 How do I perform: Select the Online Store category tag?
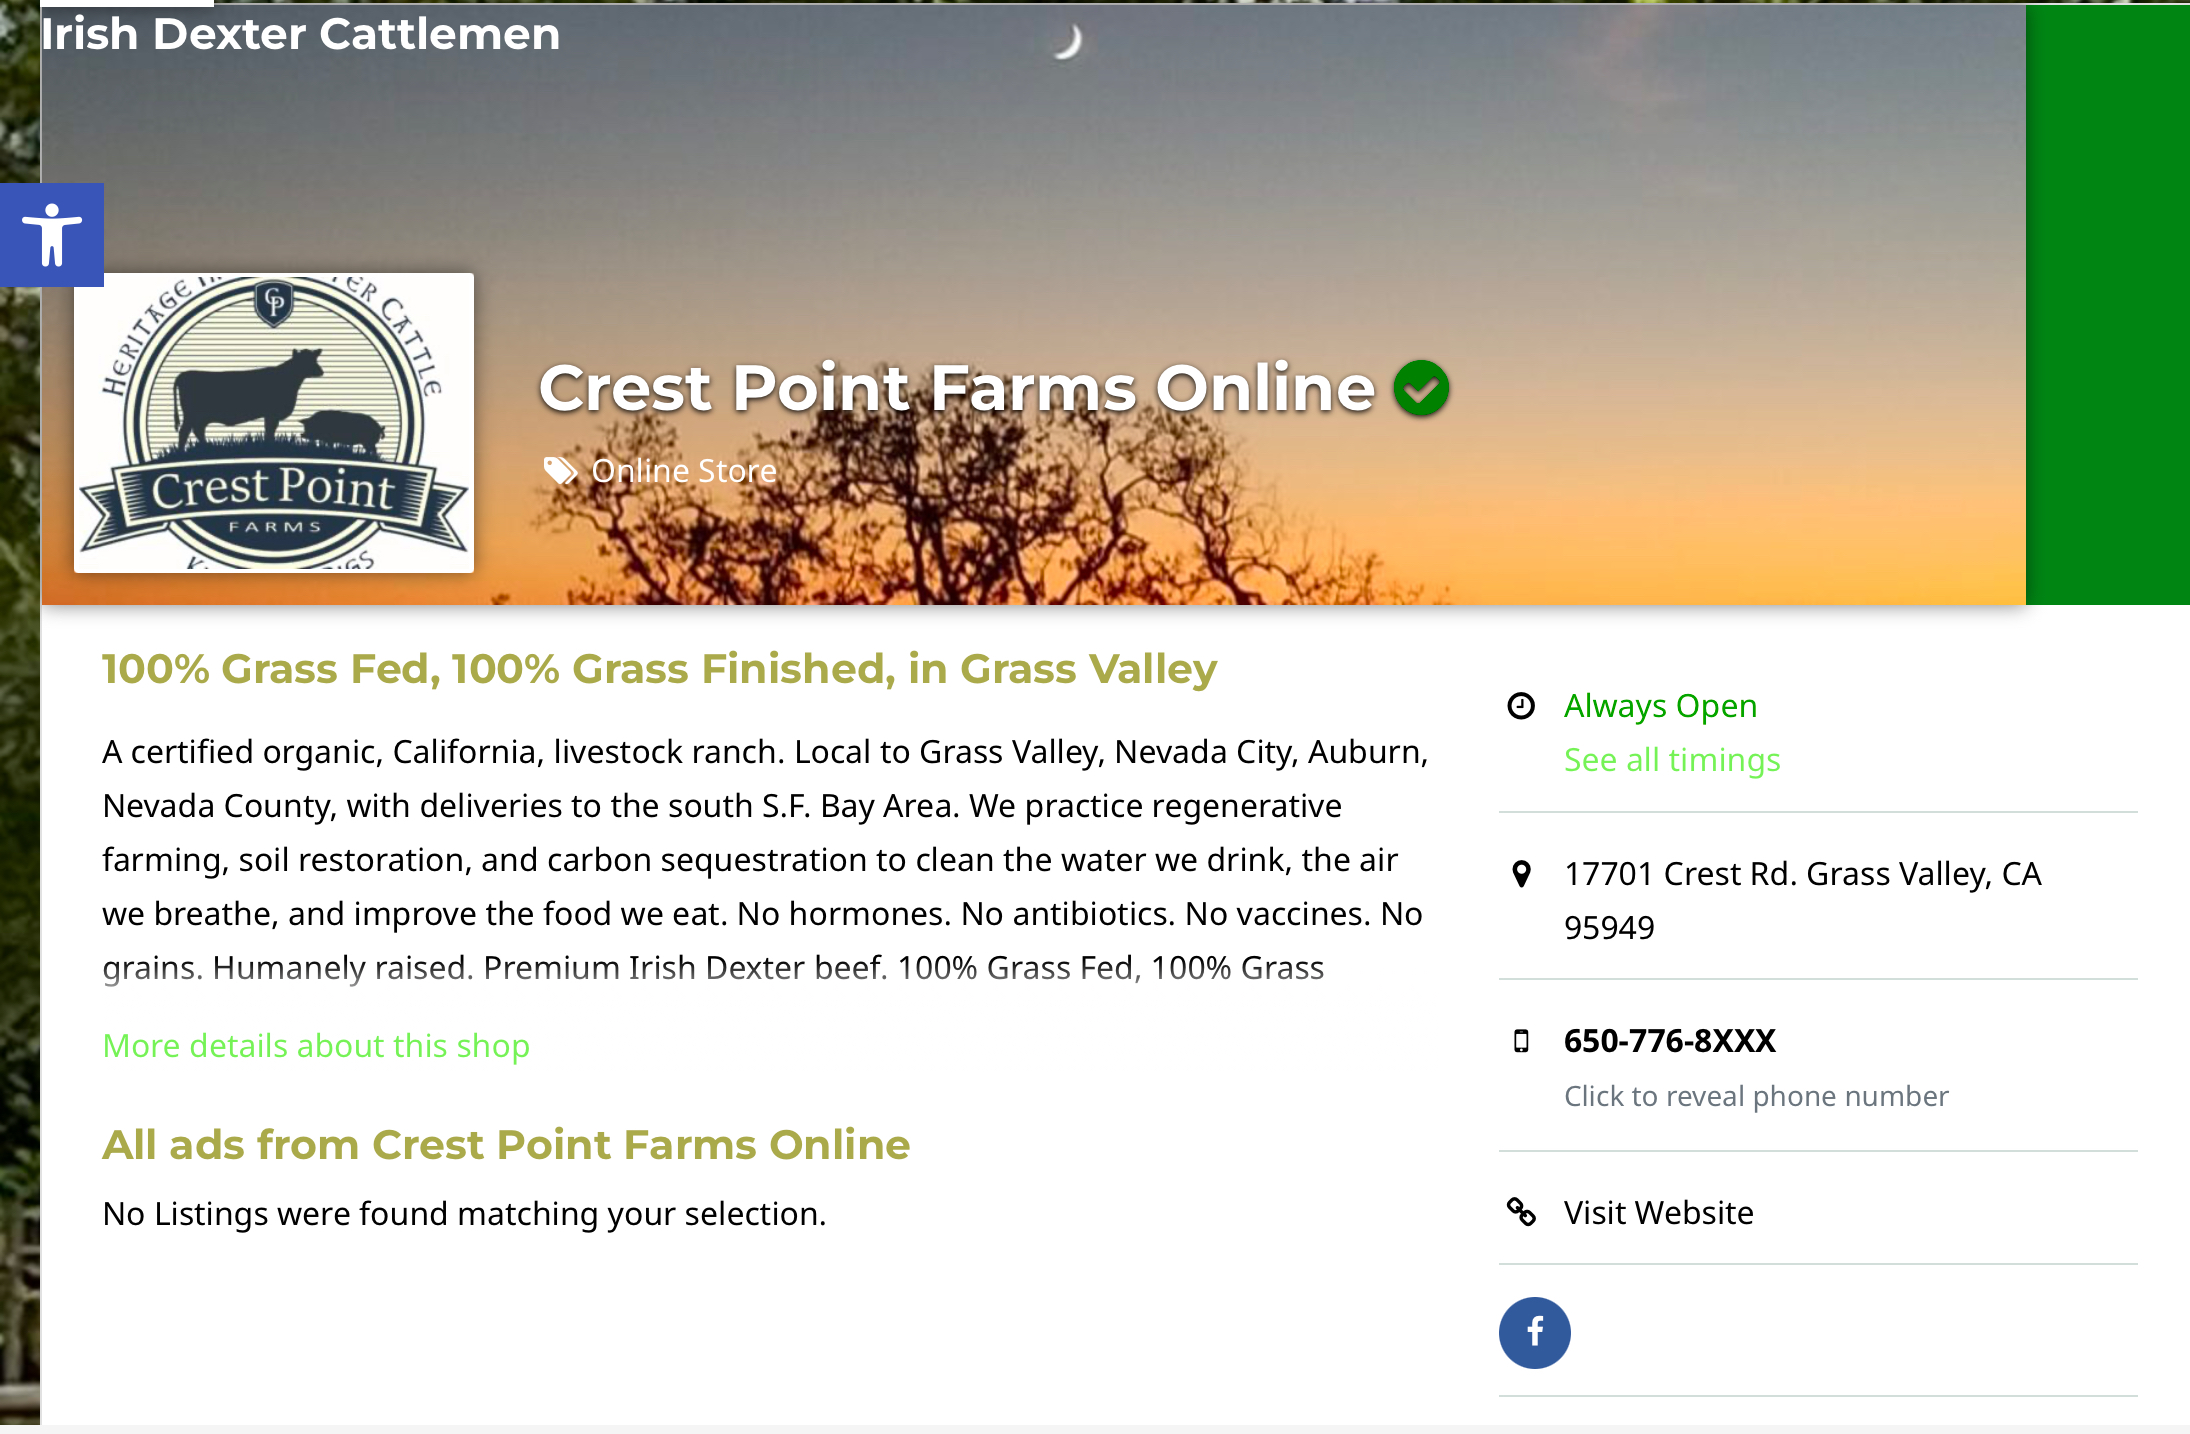coord(684,471)
